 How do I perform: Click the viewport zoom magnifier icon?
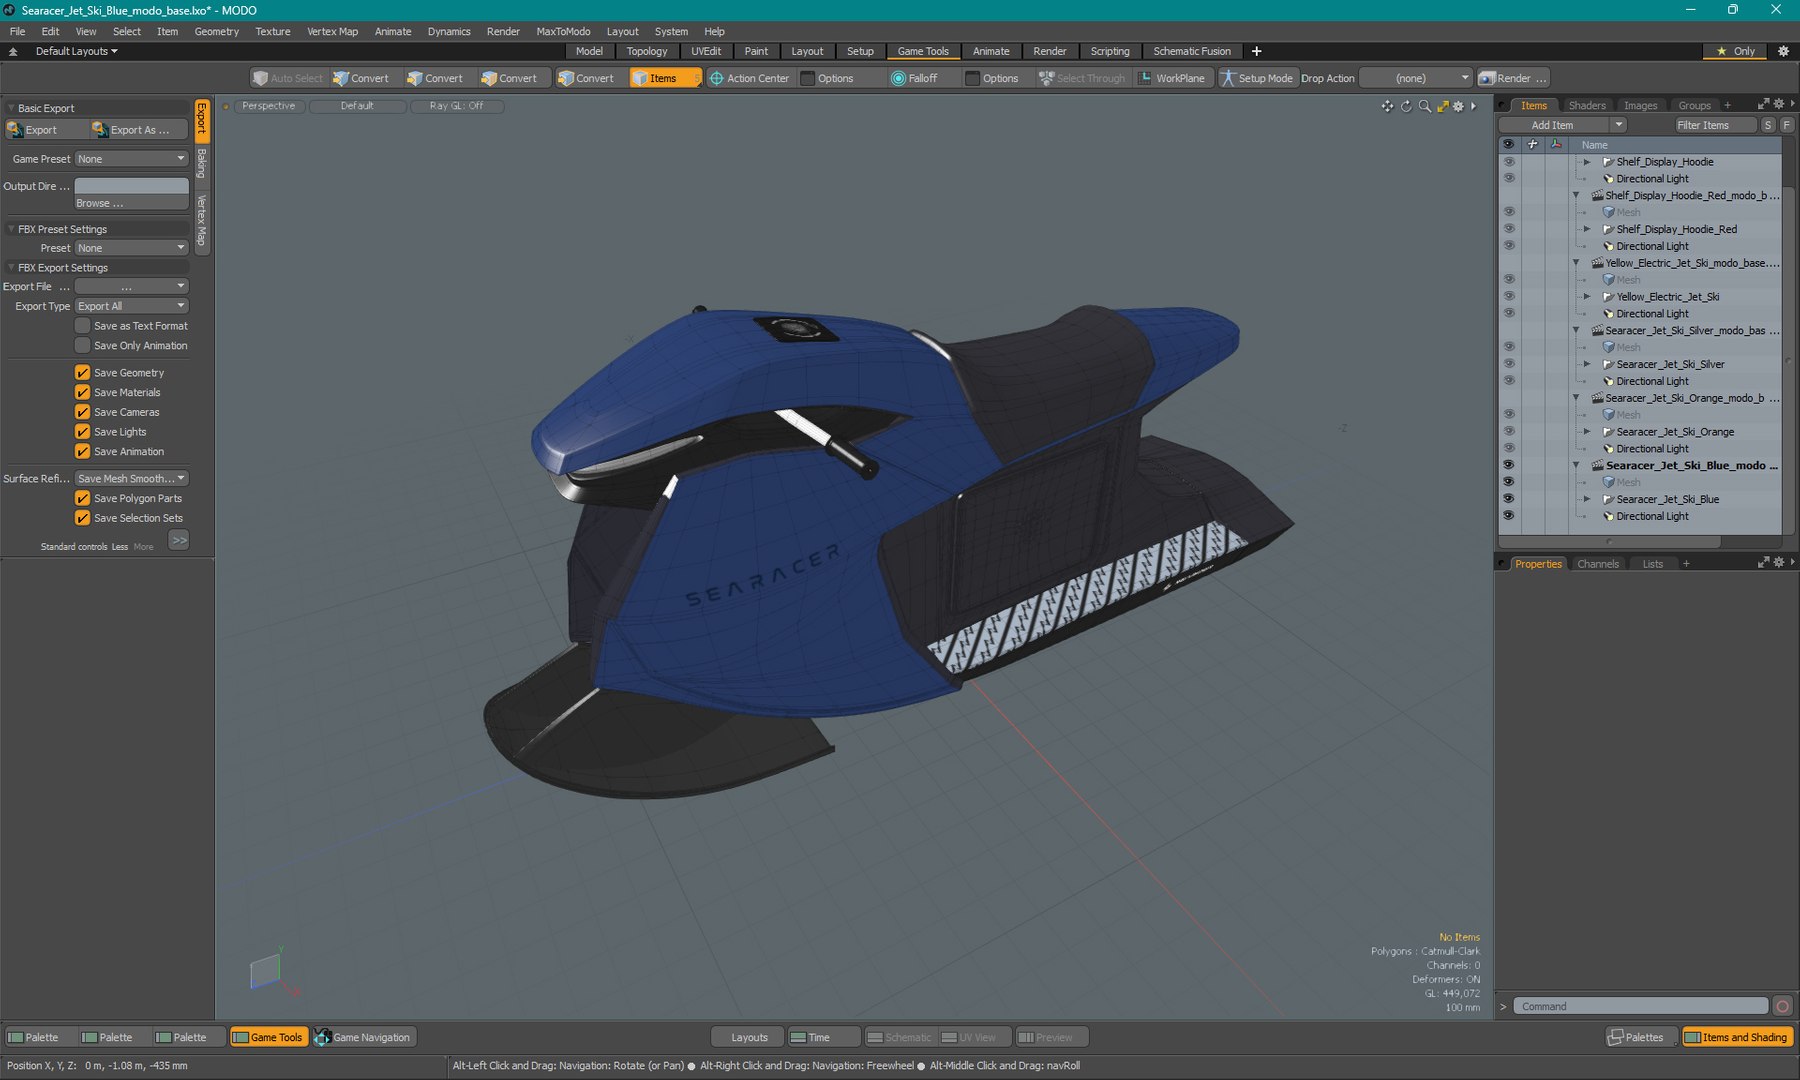pyautogui.click(x=1424, y=106)
